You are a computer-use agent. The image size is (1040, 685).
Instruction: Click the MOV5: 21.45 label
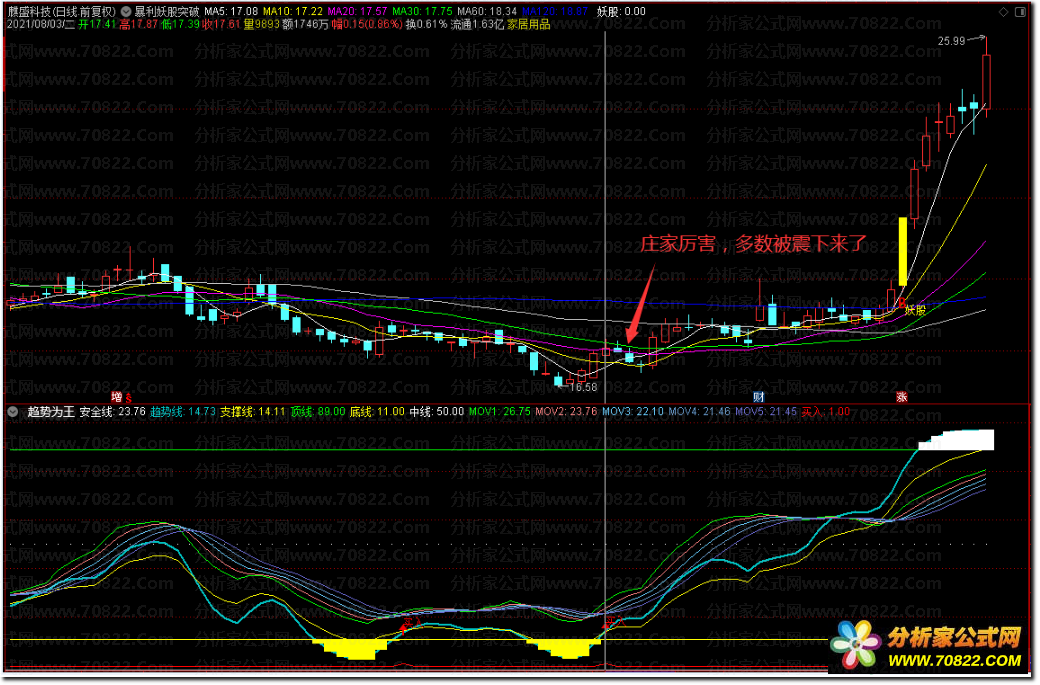(767, 412)
